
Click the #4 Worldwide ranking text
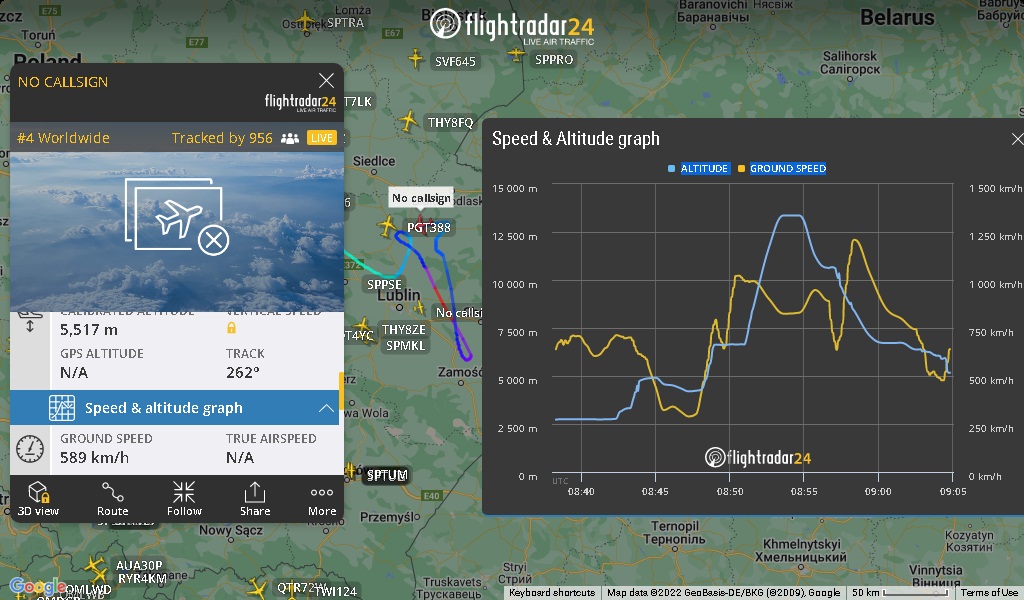[63, 138]
